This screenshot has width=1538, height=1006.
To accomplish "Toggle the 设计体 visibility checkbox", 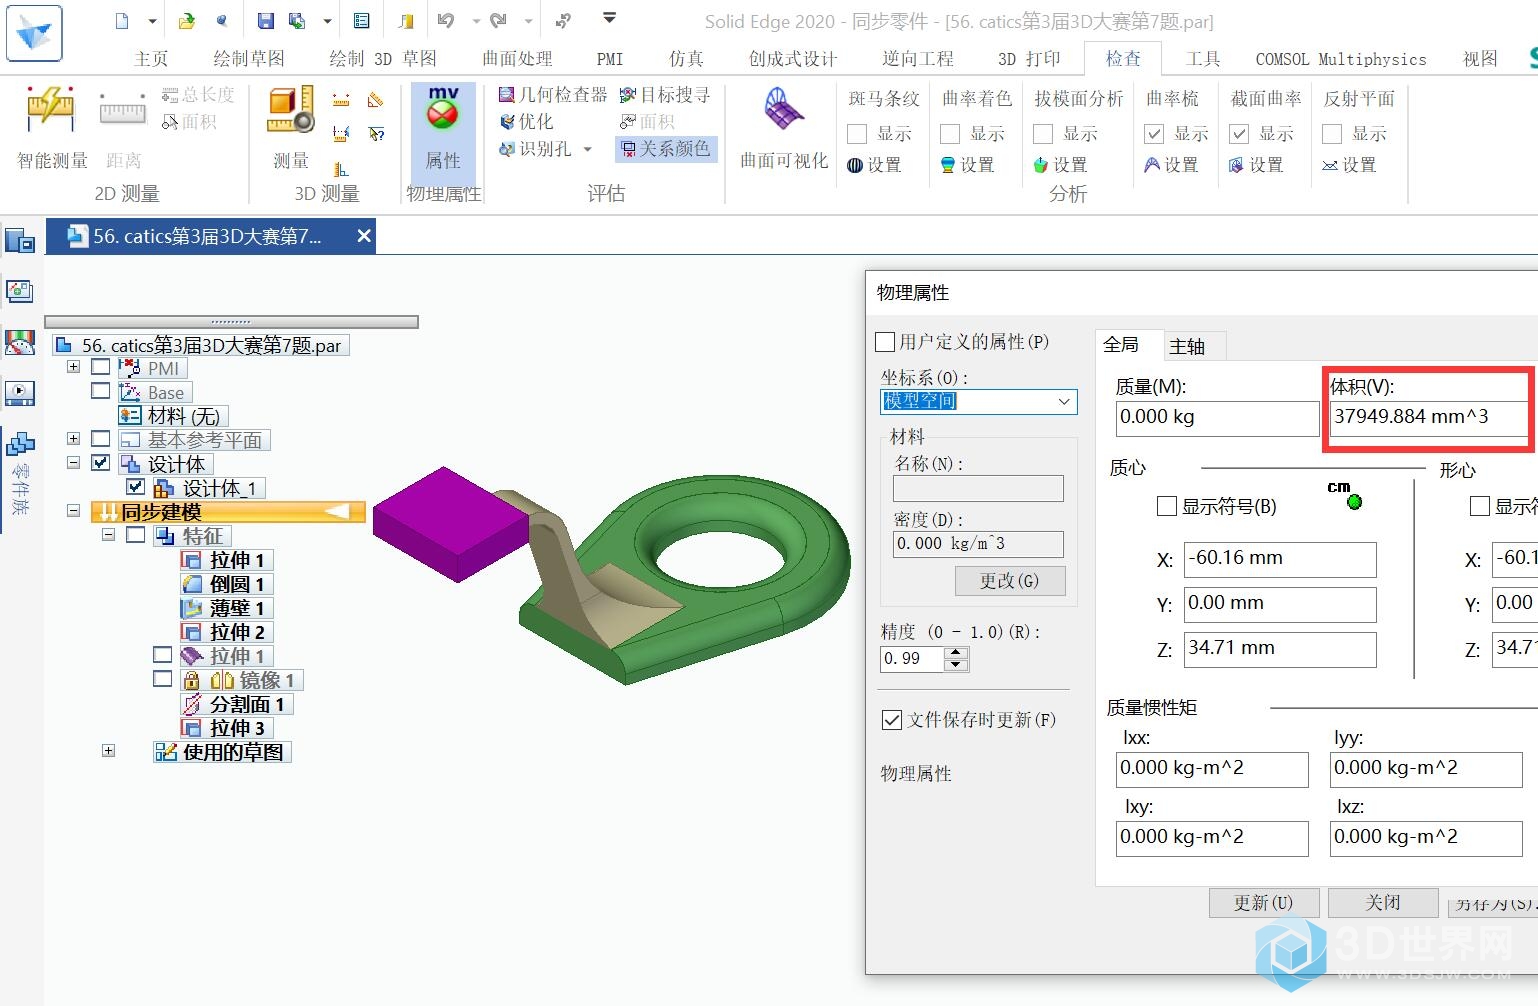I will [100, 463].
